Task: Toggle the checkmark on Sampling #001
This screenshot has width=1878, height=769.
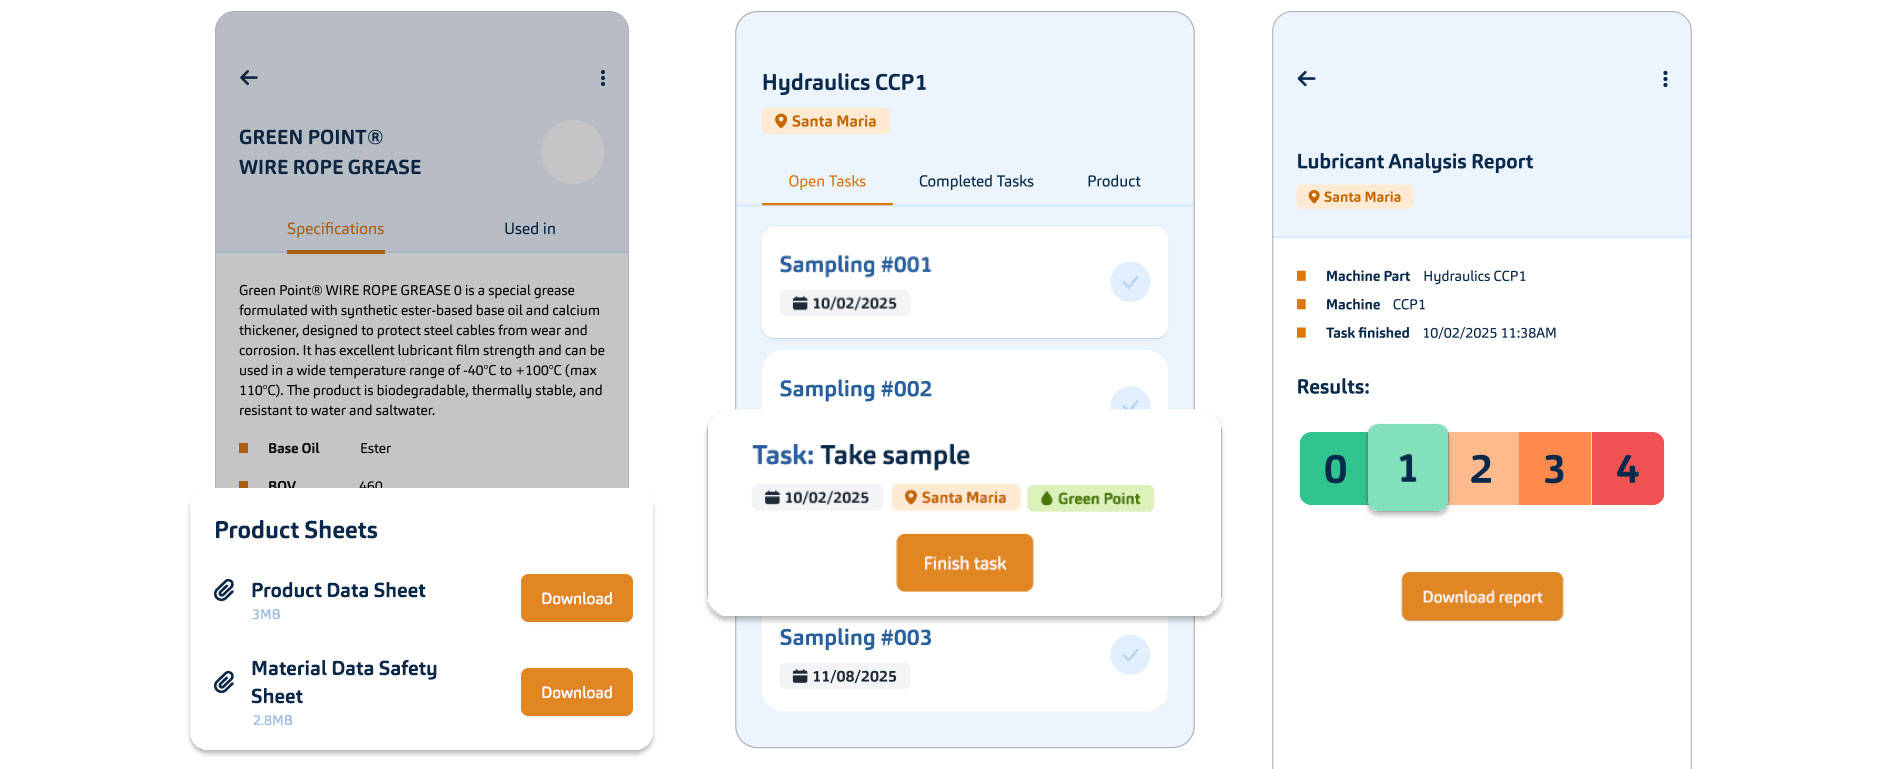Action: (1130, 282)
